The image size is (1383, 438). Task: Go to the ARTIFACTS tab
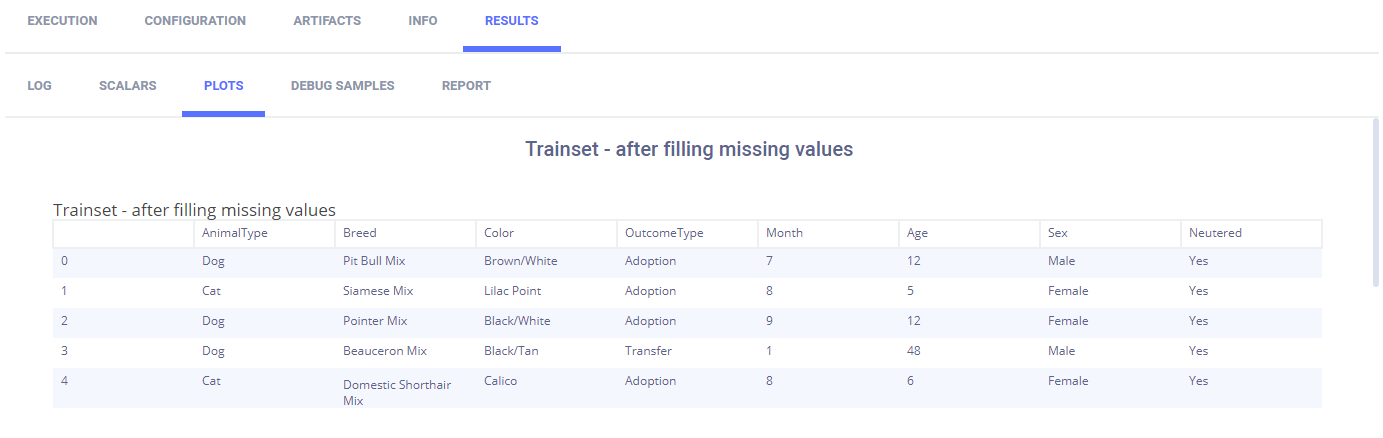pos(327,21)
